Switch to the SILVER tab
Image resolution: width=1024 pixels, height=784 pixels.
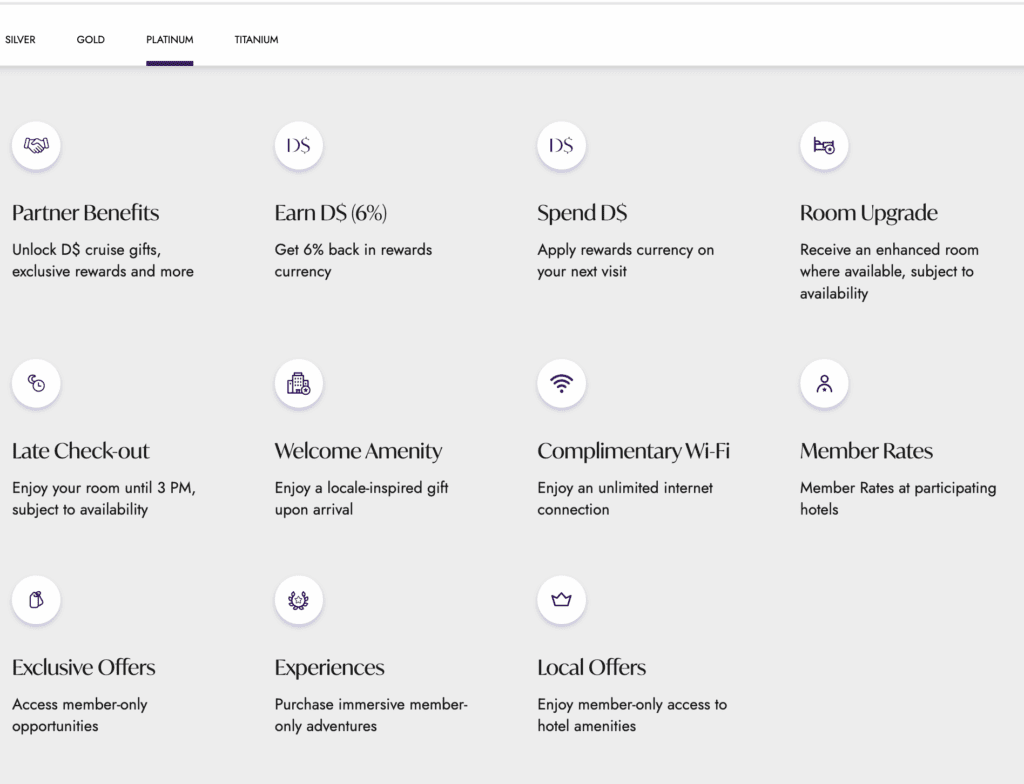click(20, 40)
